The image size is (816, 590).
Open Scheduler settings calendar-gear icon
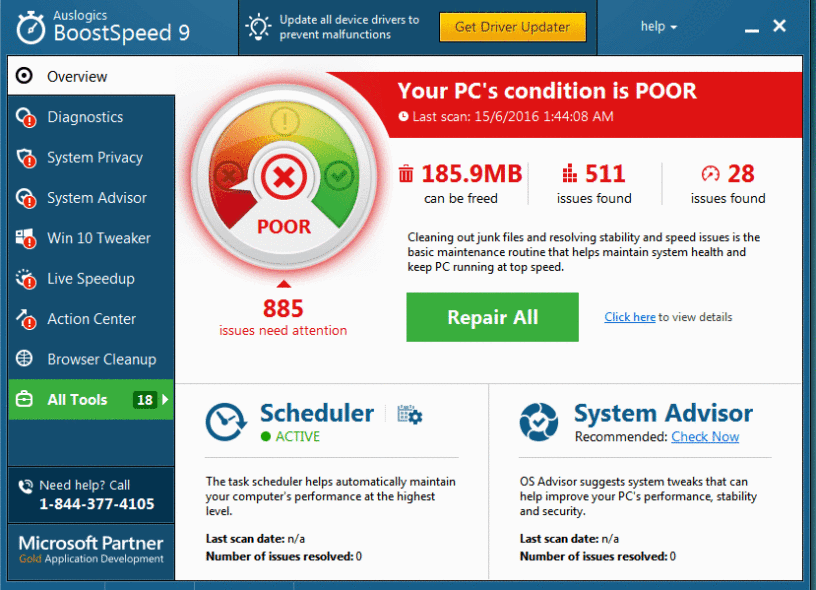tap(410, 415)
